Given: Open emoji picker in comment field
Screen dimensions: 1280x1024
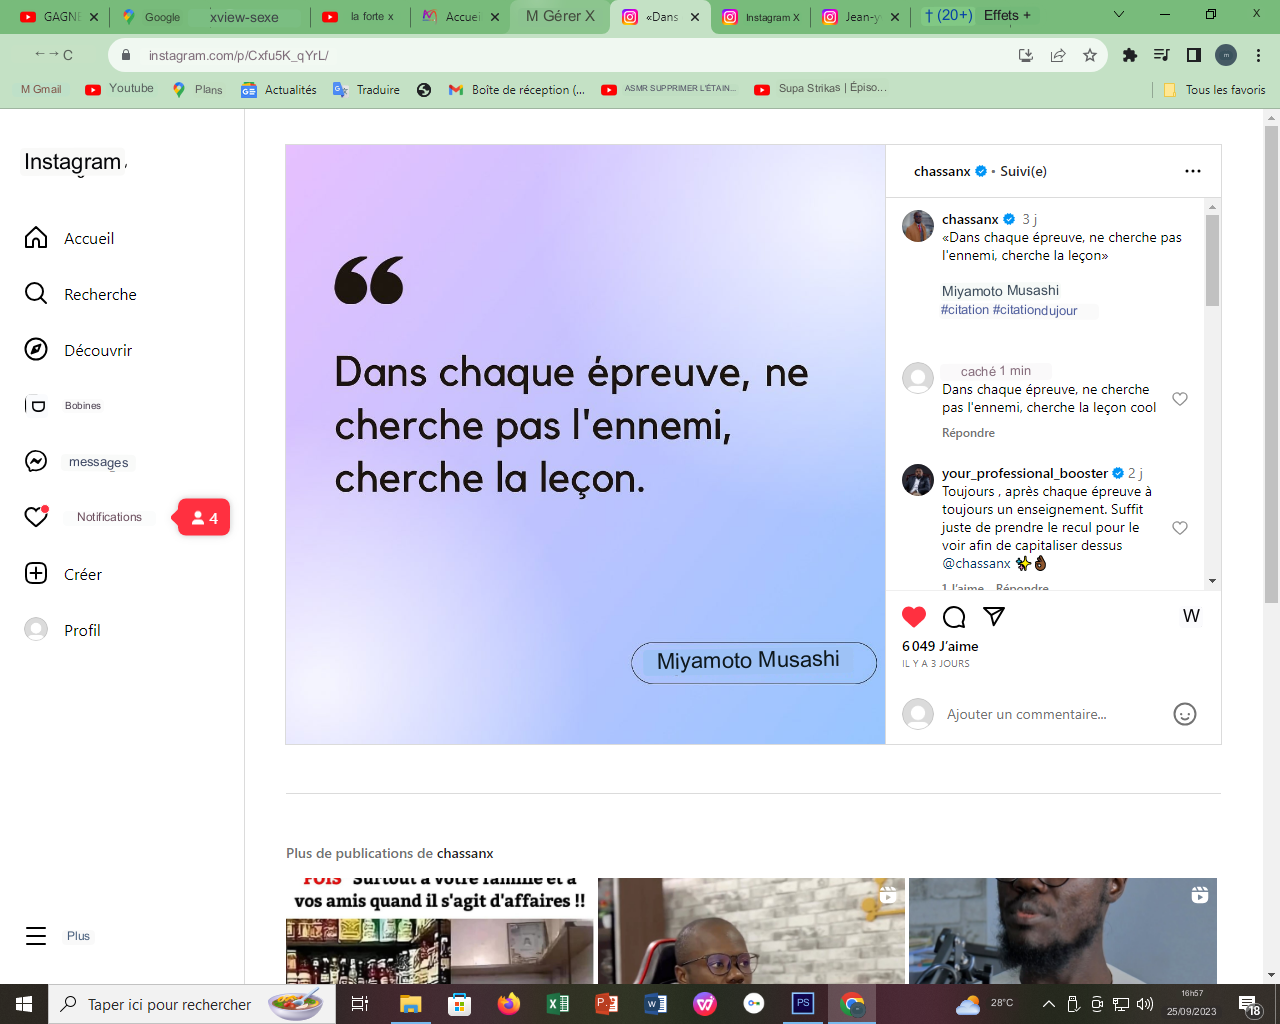Looking at the screenshot, I should pyautogui.click(x=1184, y=714).
